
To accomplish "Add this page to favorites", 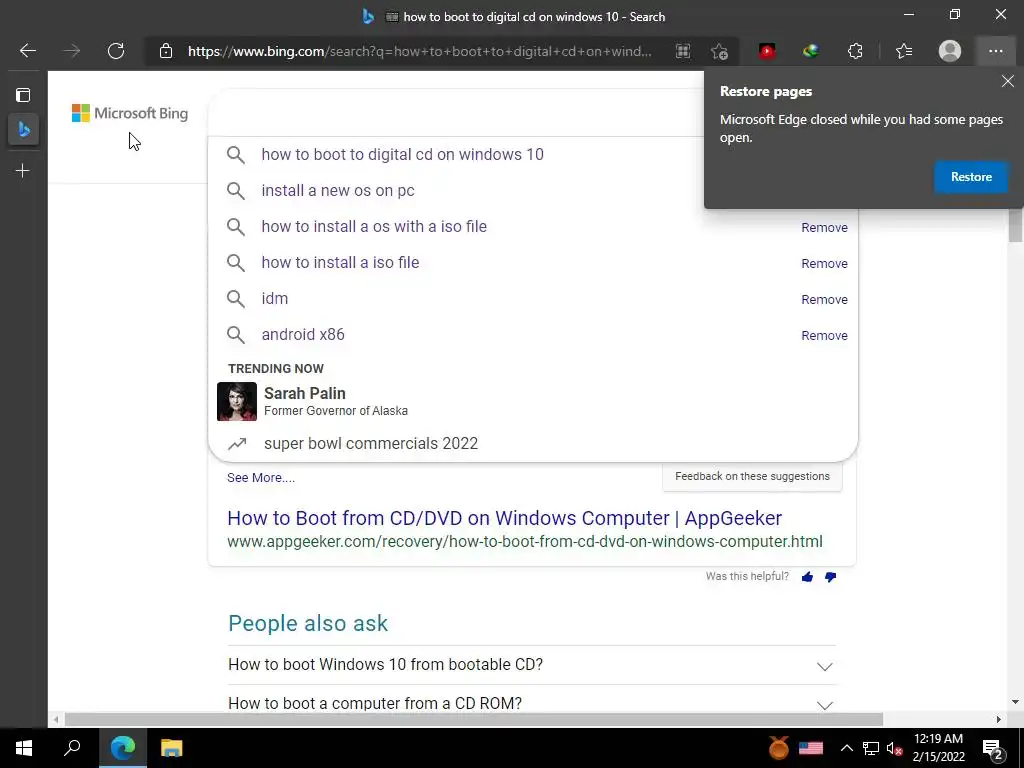I will (719, 51).
